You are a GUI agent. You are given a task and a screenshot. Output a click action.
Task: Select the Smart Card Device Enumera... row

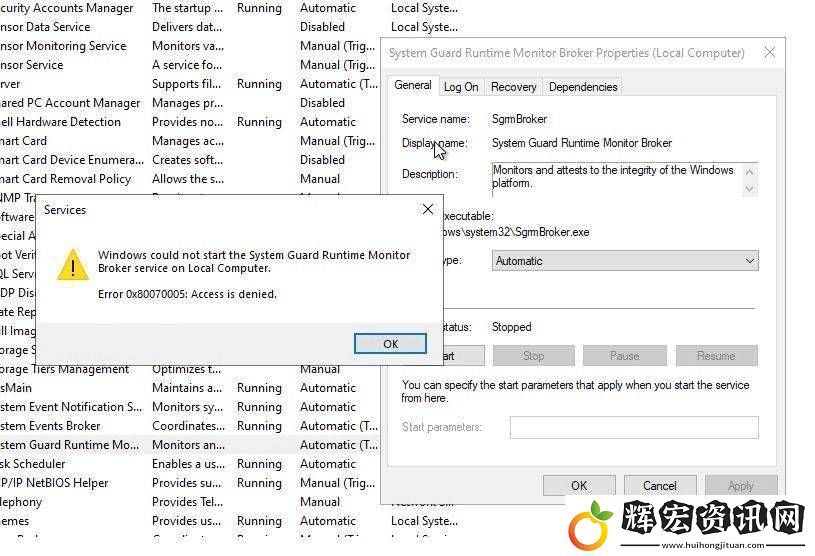pos(189,160)
